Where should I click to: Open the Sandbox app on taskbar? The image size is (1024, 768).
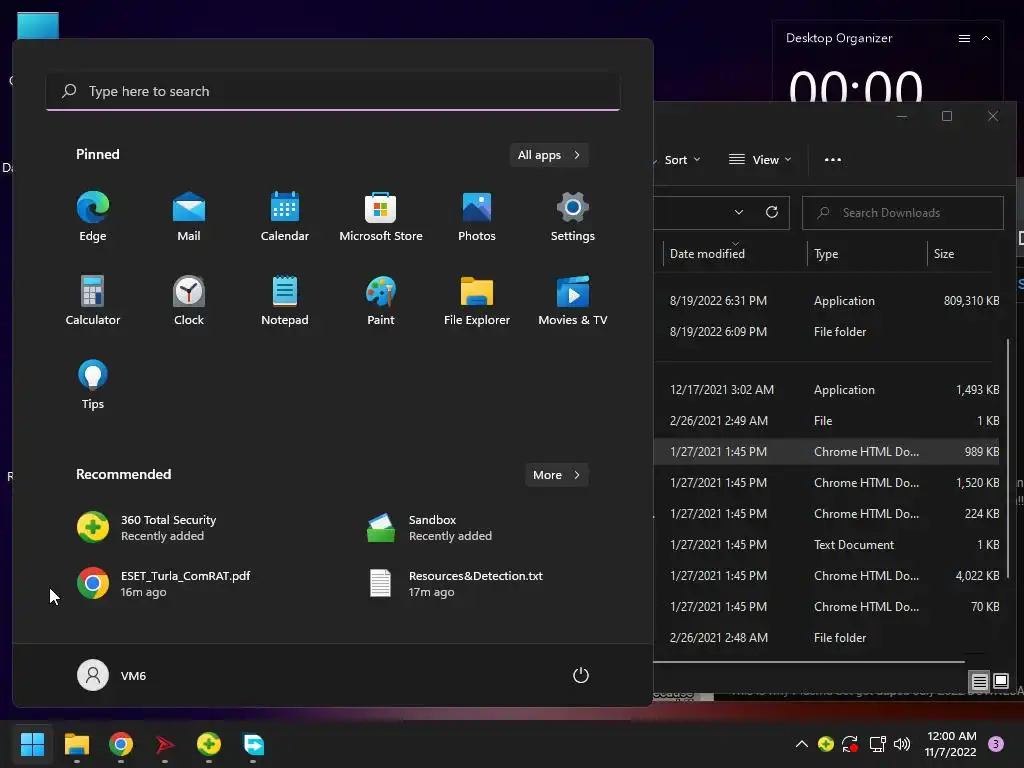tap(253, 744)
